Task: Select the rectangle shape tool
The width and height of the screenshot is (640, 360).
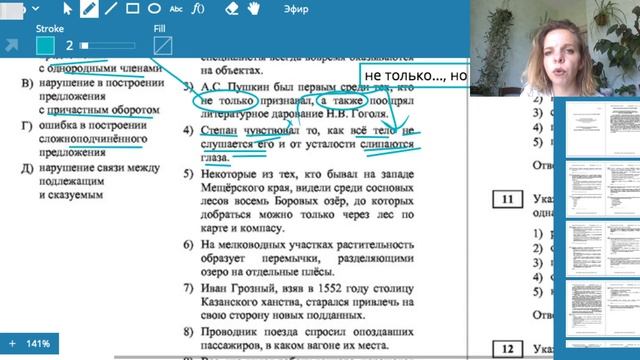Action: point(132,9)
